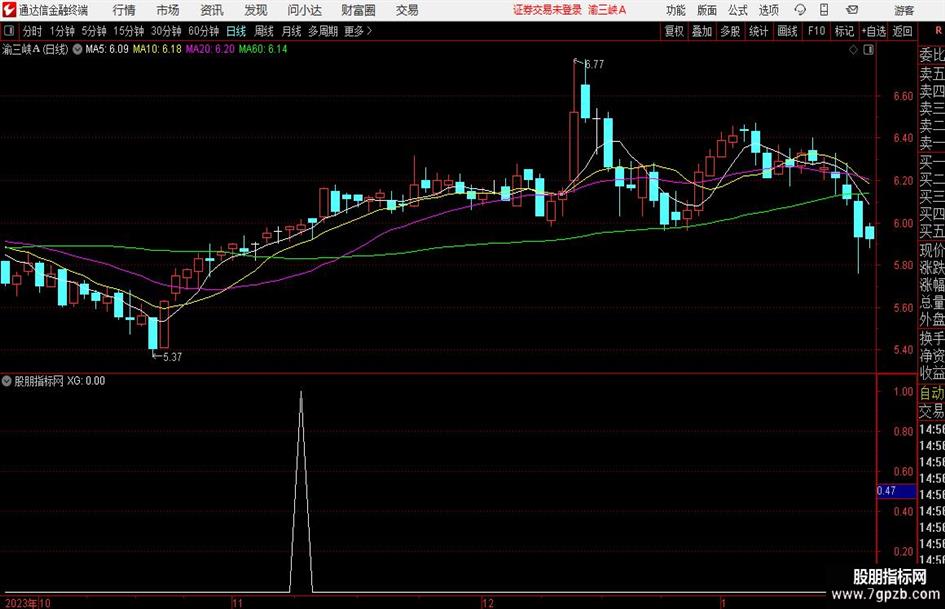Click the white XG signal spike
Screen dimensions: 945x609
pyautogui.click(x=301, y=491)
